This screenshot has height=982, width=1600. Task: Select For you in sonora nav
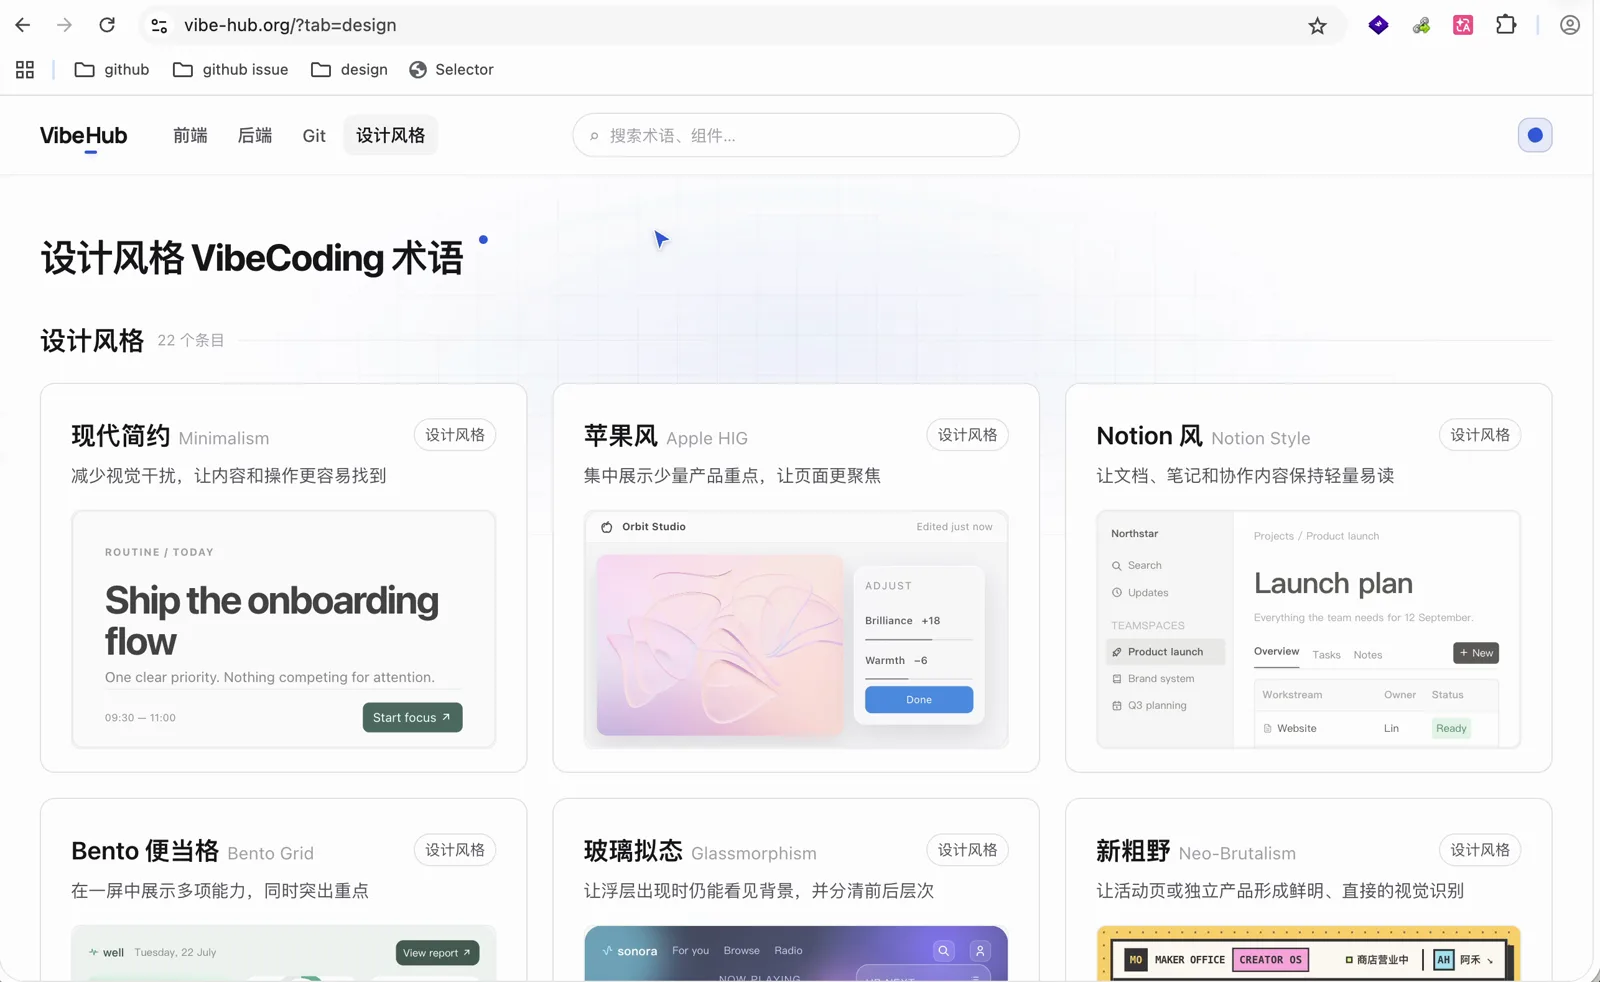[x=690, y=951]
